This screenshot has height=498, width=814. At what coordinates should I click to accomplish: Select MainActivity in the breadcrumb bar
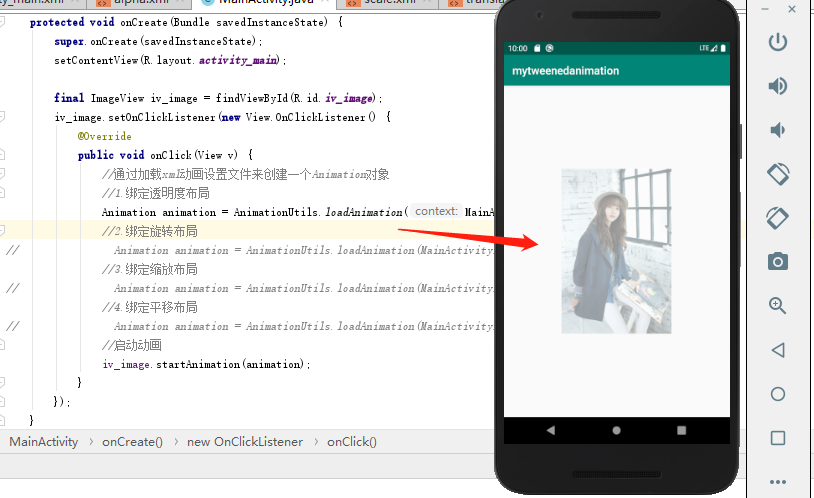(x=44, y=442)
